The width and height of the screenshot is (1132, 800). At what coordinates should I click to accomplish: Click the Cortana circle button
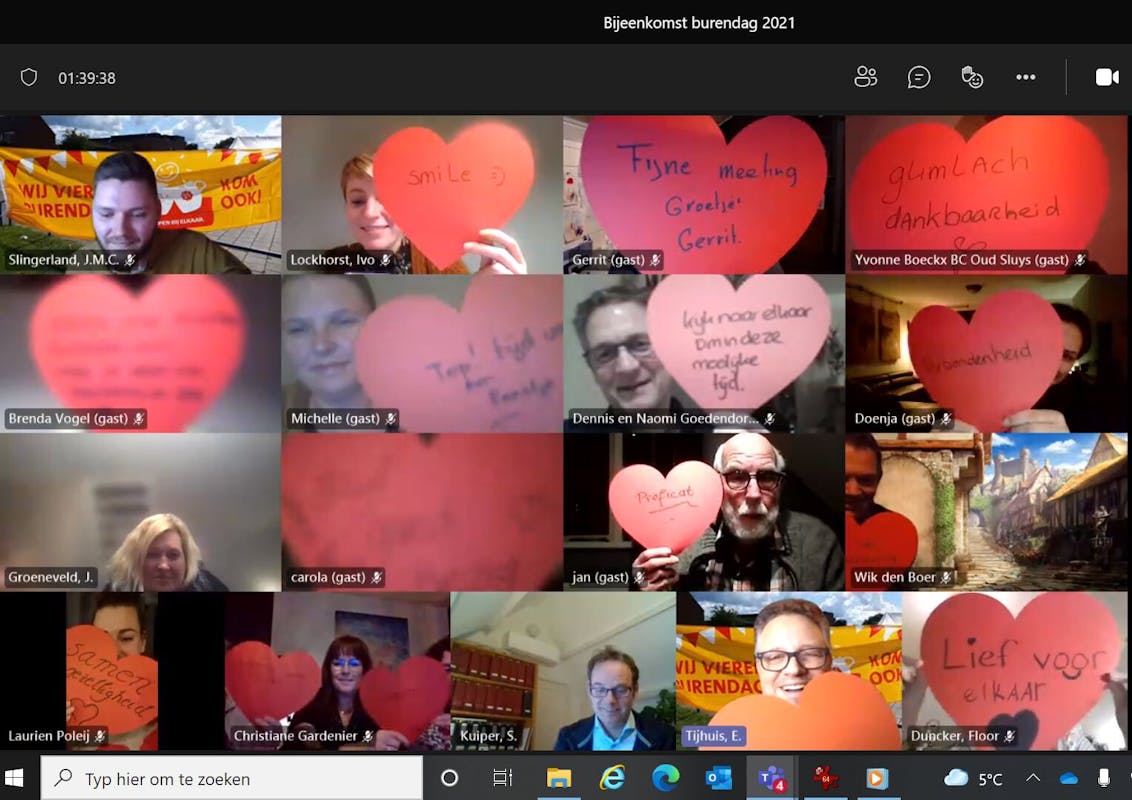(449, 778)
